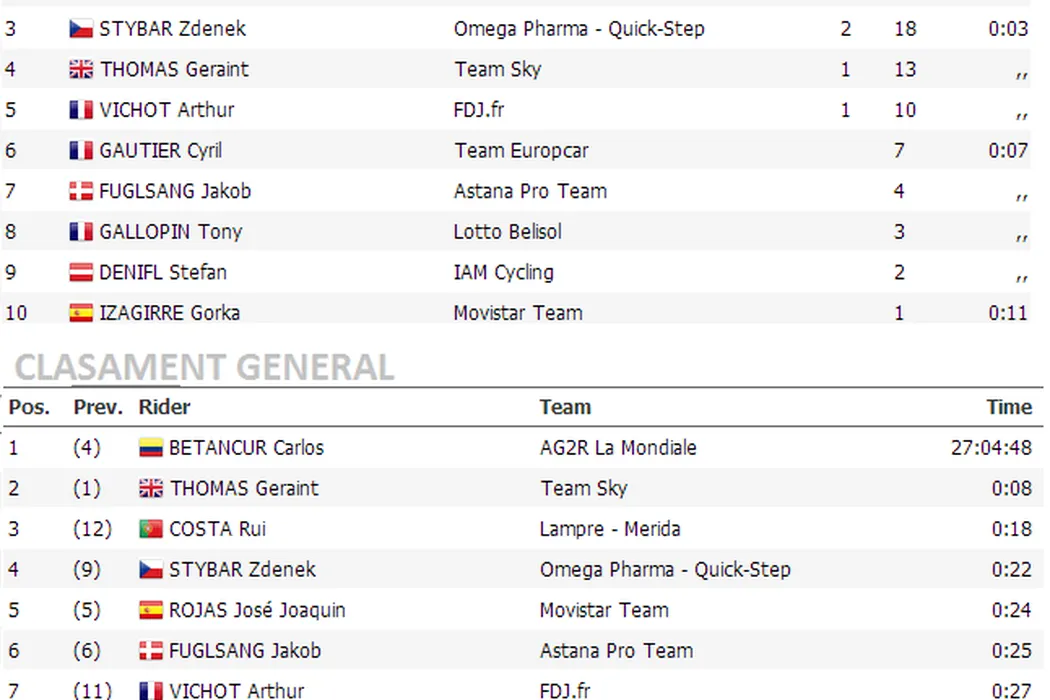Click the Time column header

coord(1008,407)
